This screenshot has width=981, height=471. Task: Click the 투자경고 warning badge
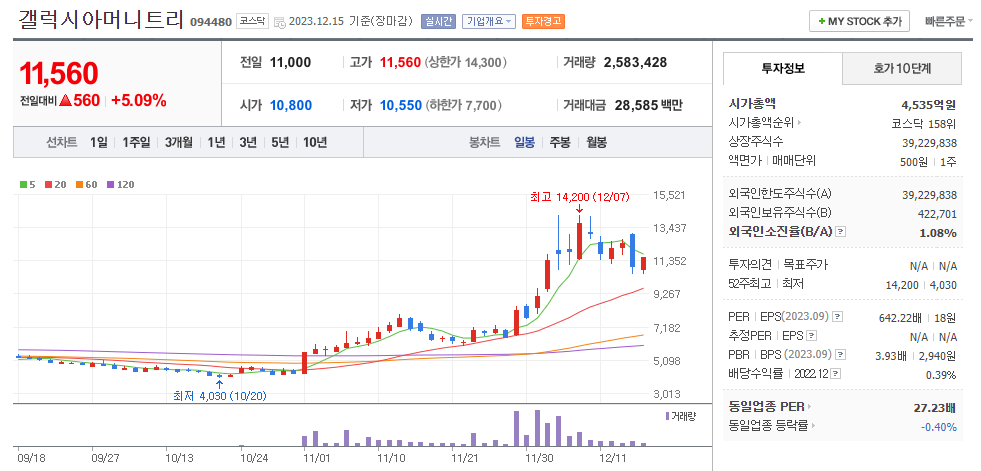(543, 21)
